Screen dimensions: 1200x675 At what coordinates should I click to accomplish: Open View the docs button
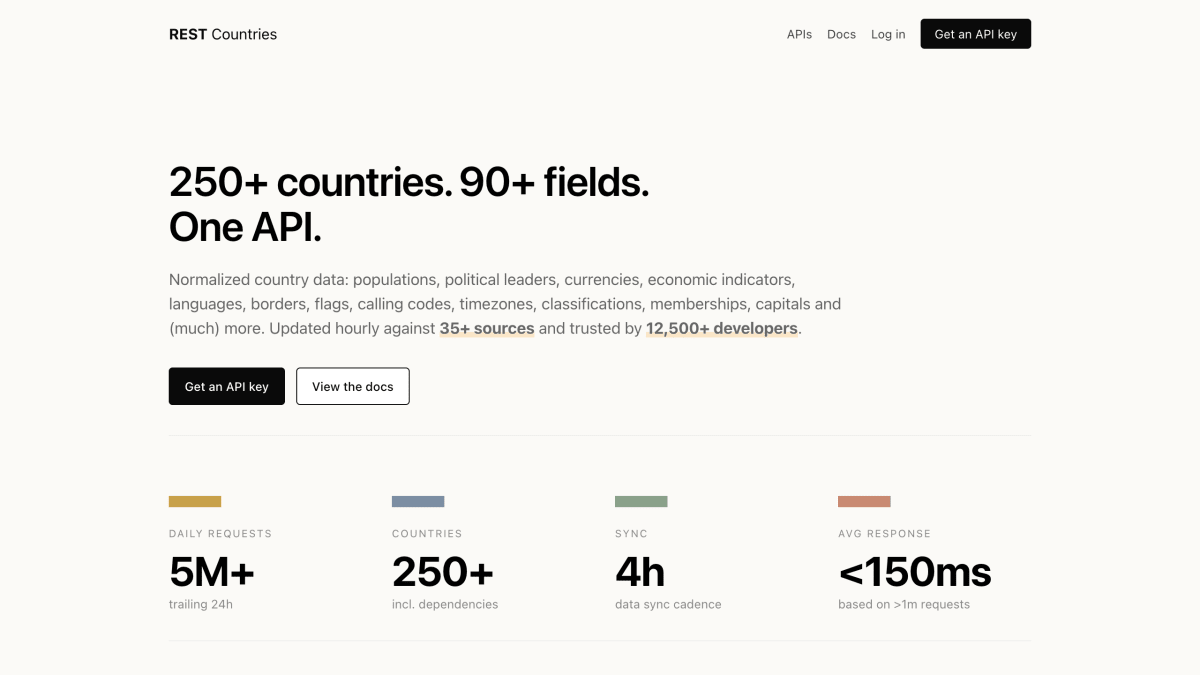point(353,386)
